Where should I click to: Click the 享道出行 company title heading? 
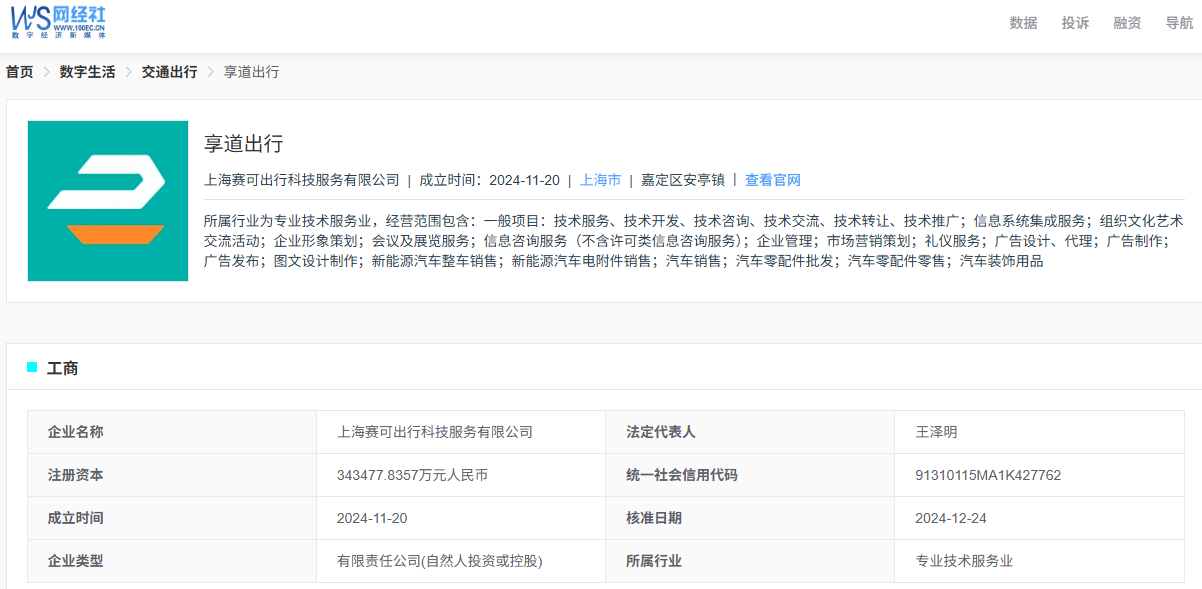coord(244,143)
